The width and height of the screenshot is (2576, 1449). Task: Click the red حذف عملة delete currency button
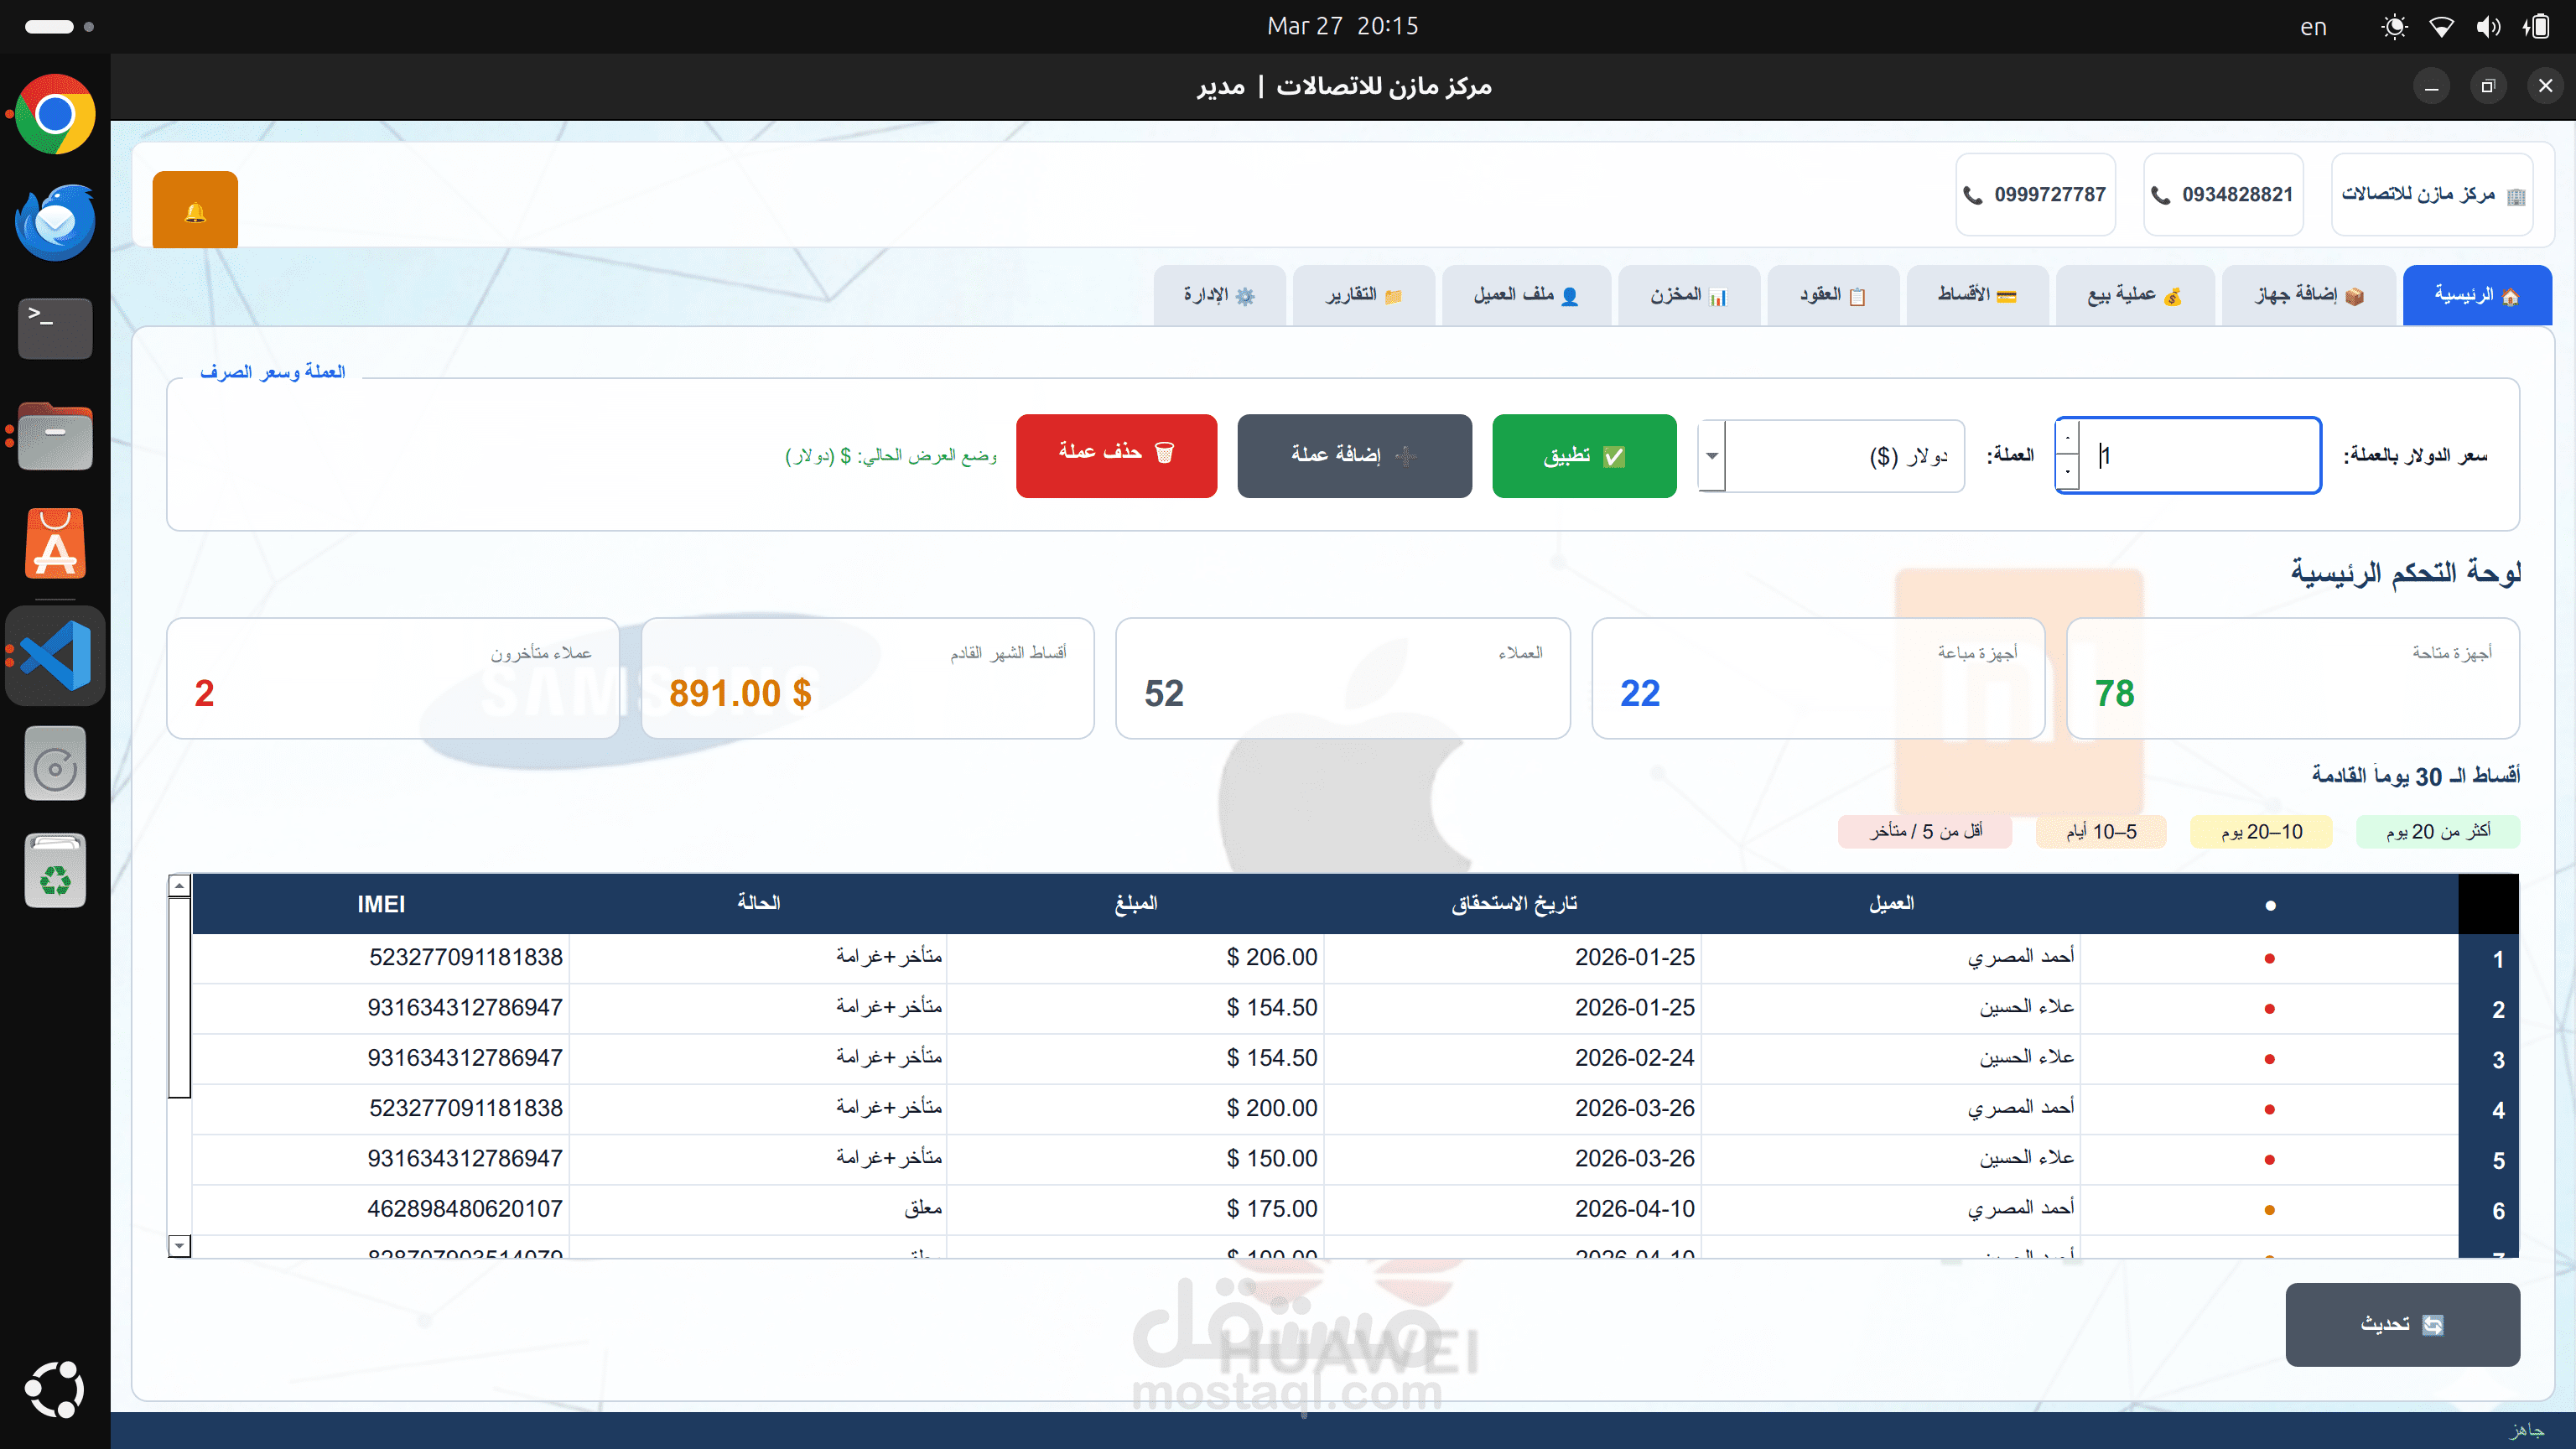pyautogui.click(x=1116, y=456)
